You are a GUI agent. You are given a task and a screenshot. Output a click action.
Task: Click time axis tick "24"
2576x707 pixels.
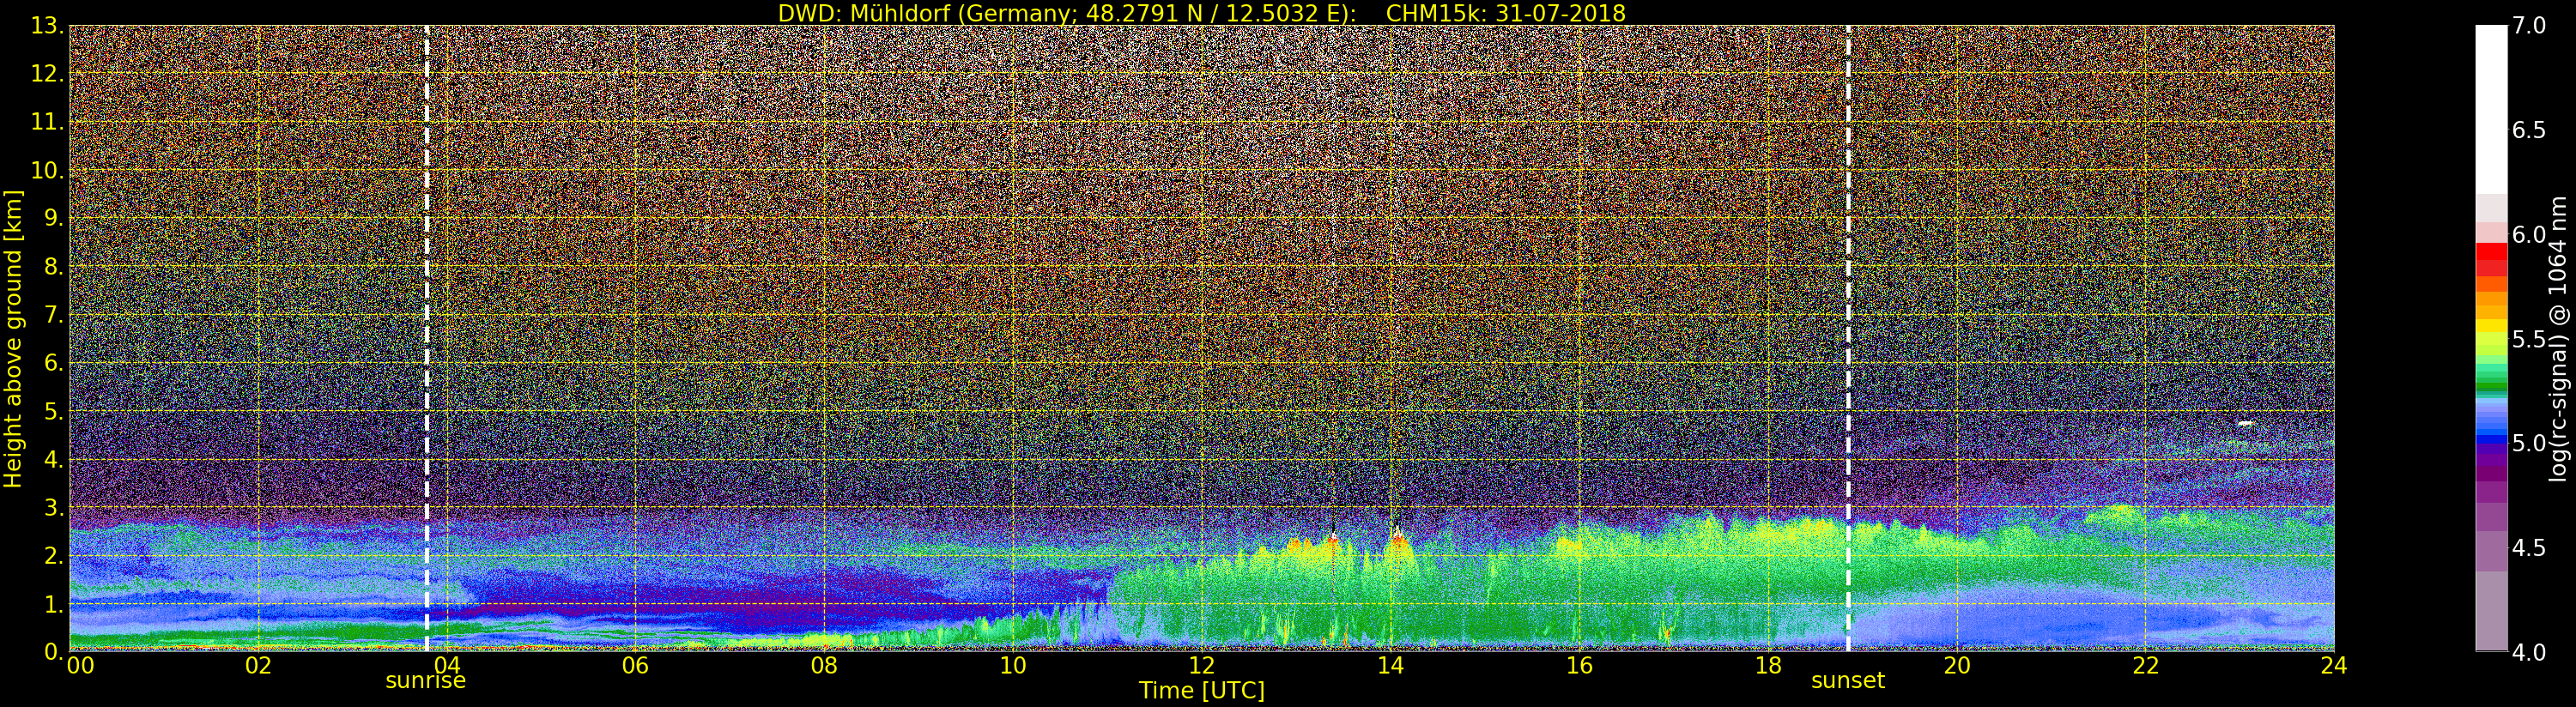(x=2334, y=666)
